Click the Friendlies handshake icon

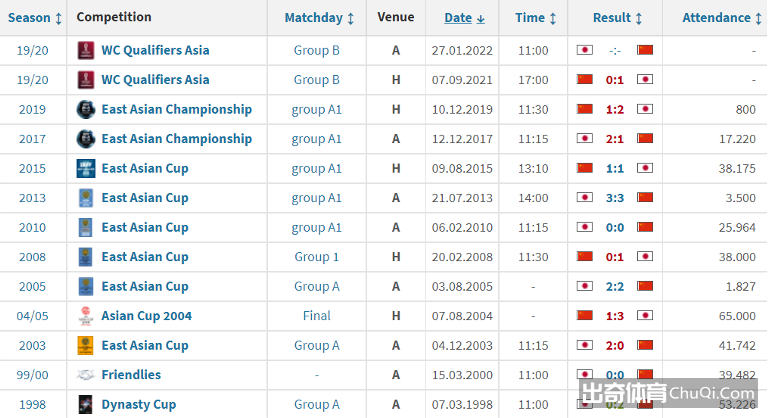[86, 375]
